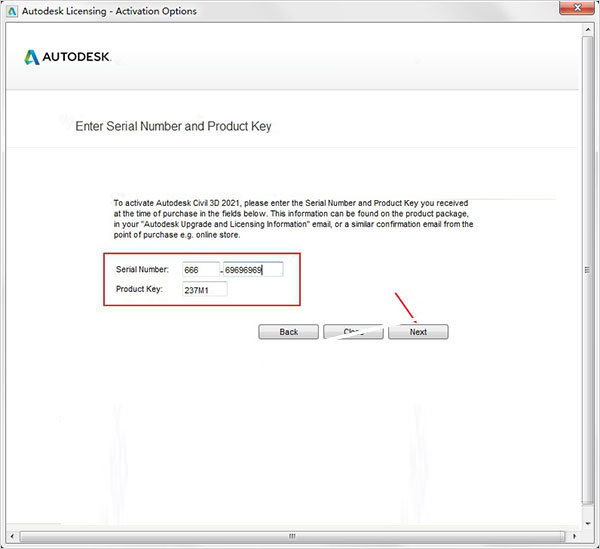Click the Back button
The width and height of the screenshot is (600, 549).
[x=289, y=332]
